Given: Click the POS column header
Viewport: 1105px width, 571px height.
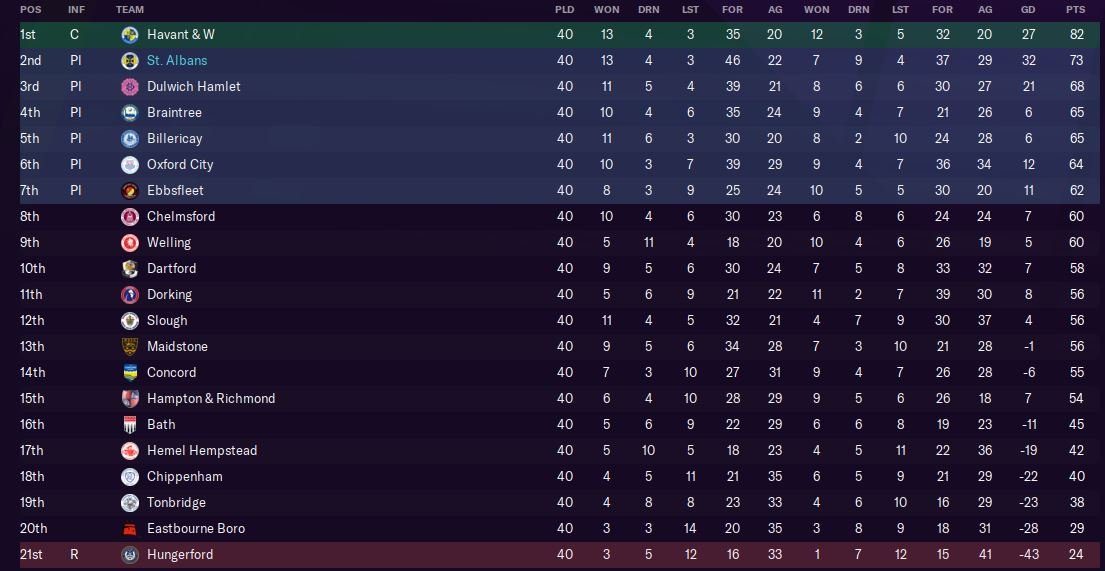Looking at the screenshot, I should click(31, 10).
